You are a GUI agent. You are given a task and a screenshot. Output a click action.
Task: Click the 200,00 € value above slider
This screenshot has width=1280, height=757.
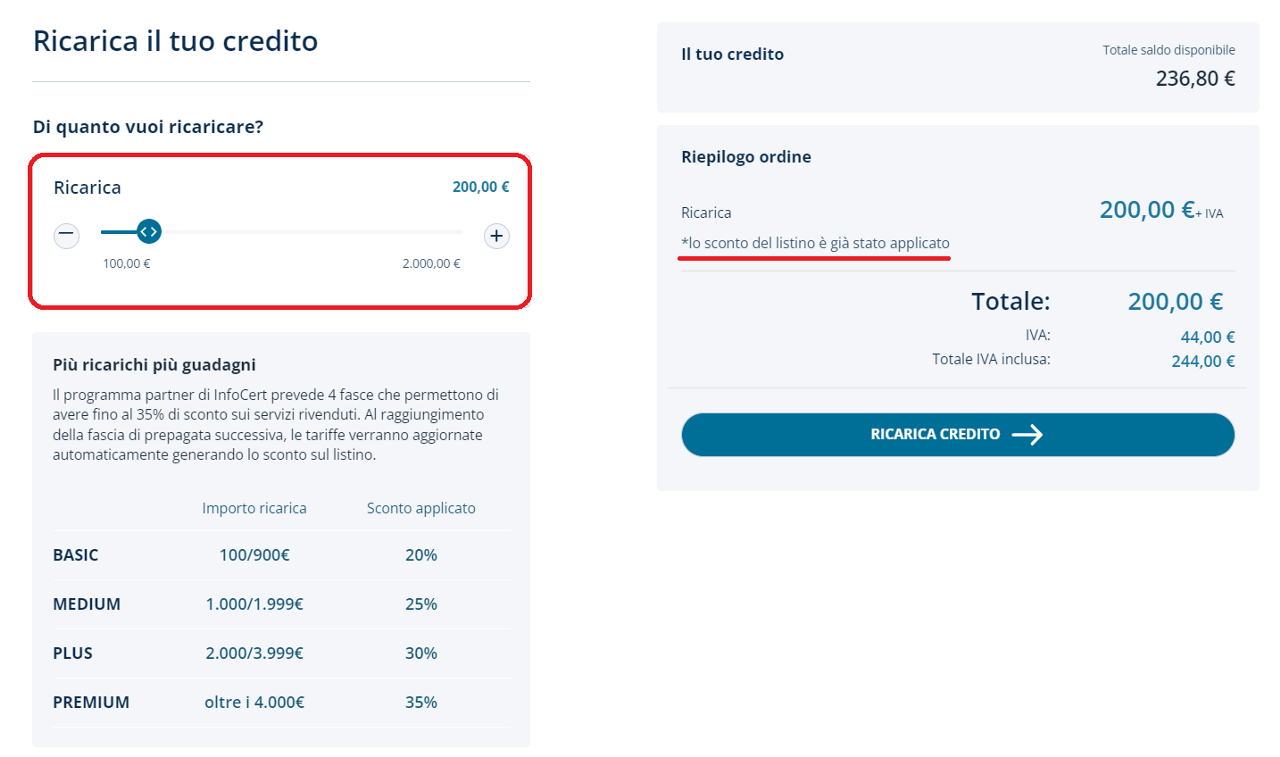480,187
